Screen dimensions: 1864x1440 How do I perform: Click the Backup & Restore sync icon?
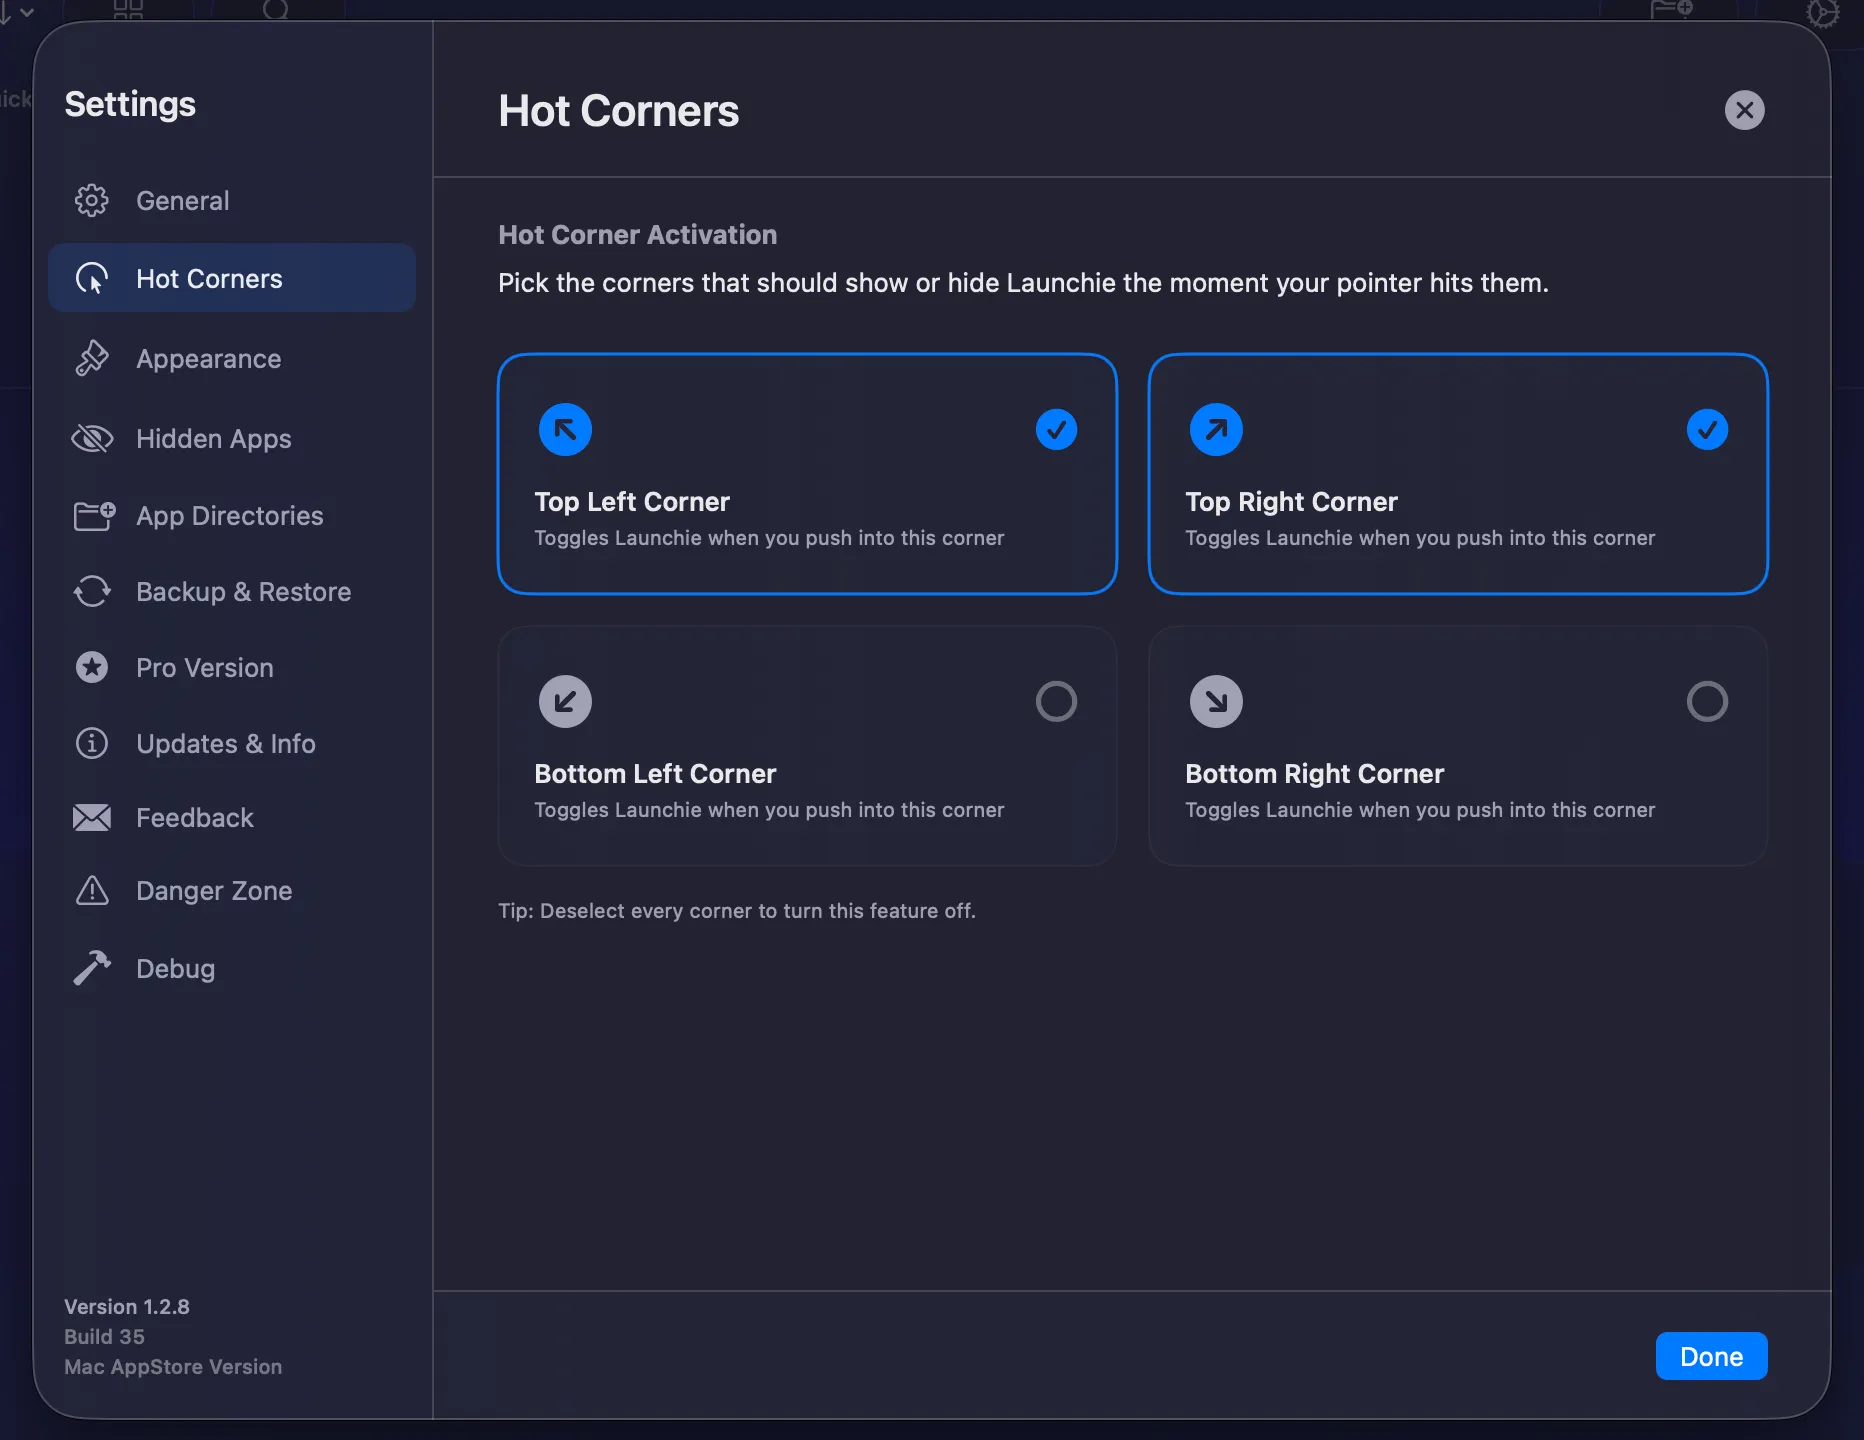pyautogui.click(x=92, y=591)
